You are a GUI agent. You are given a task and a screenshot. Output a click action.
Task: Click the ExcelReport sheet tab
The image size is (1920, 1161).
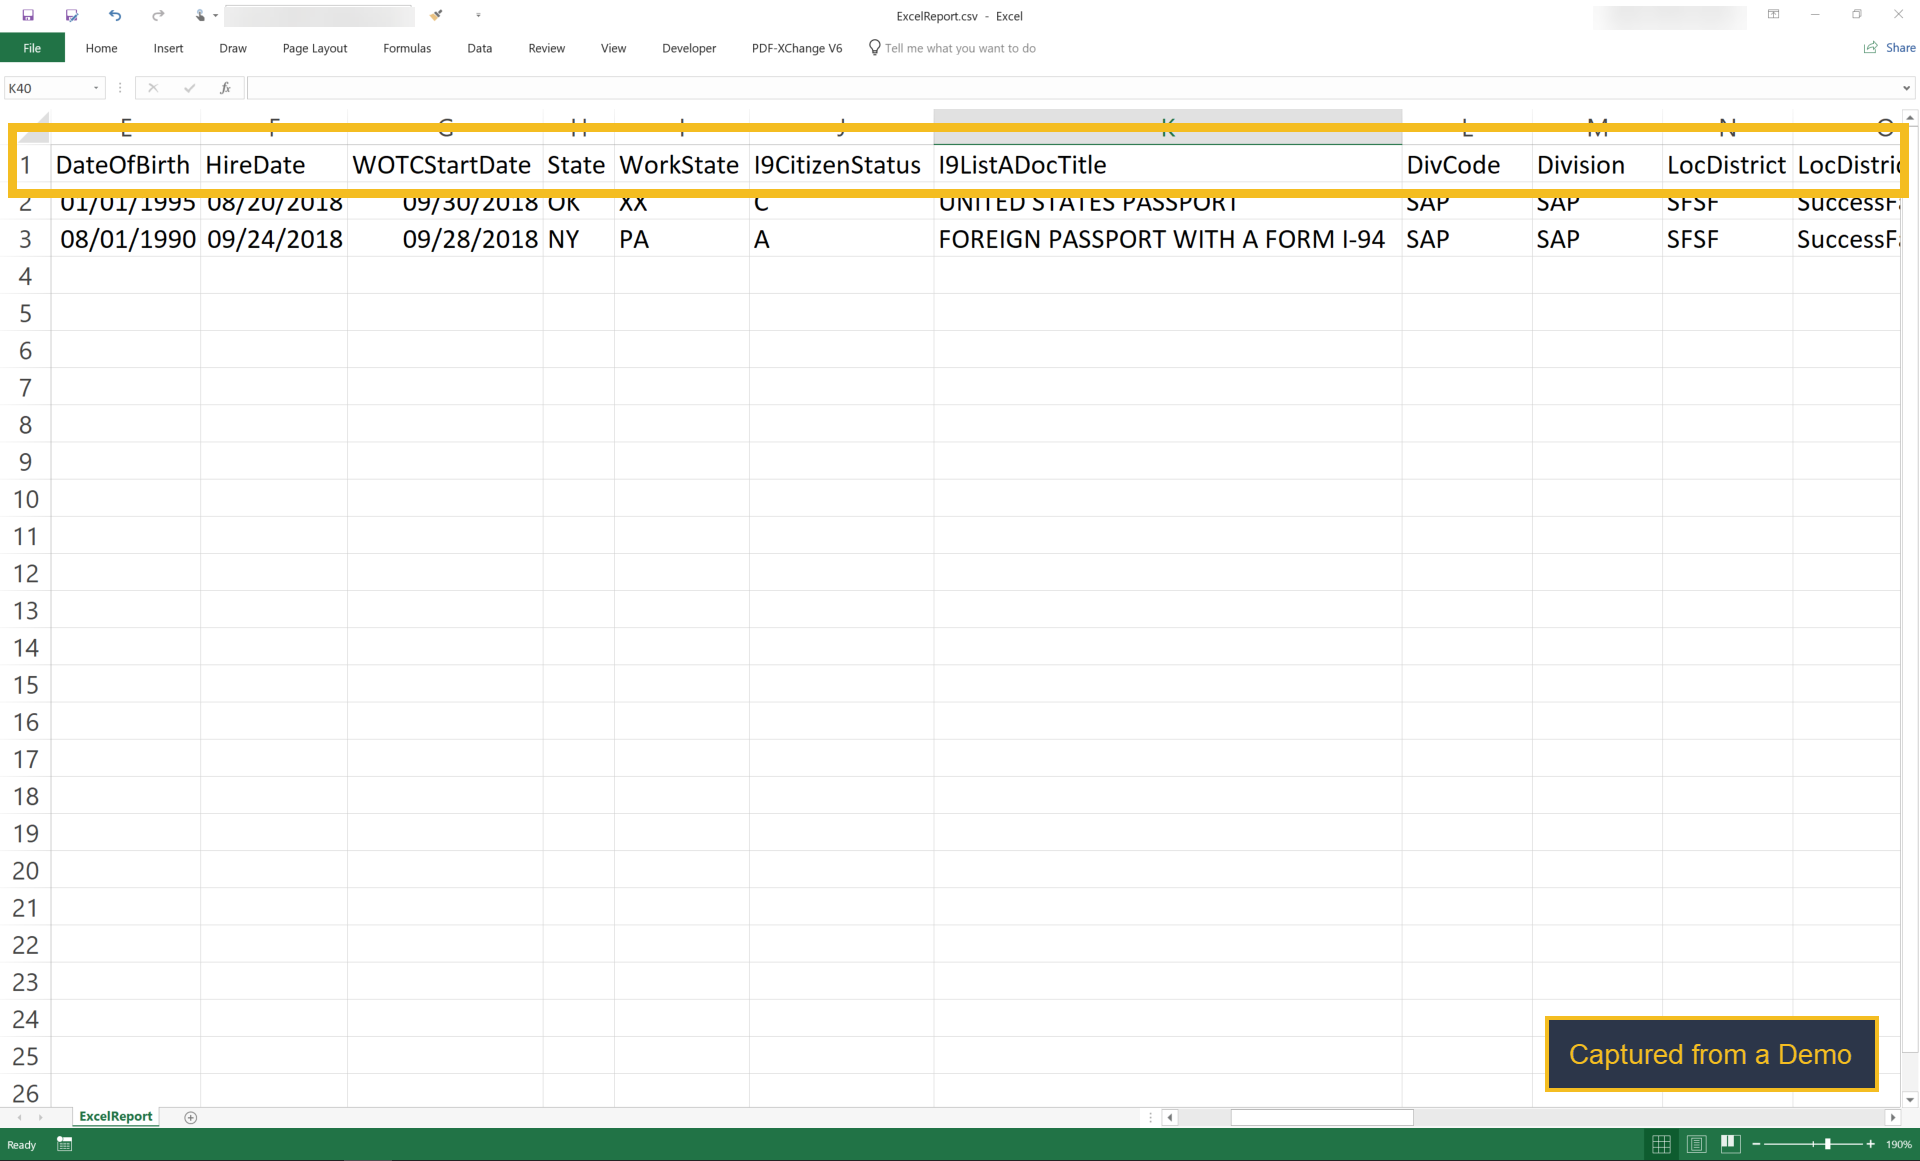pos(116,1116)
